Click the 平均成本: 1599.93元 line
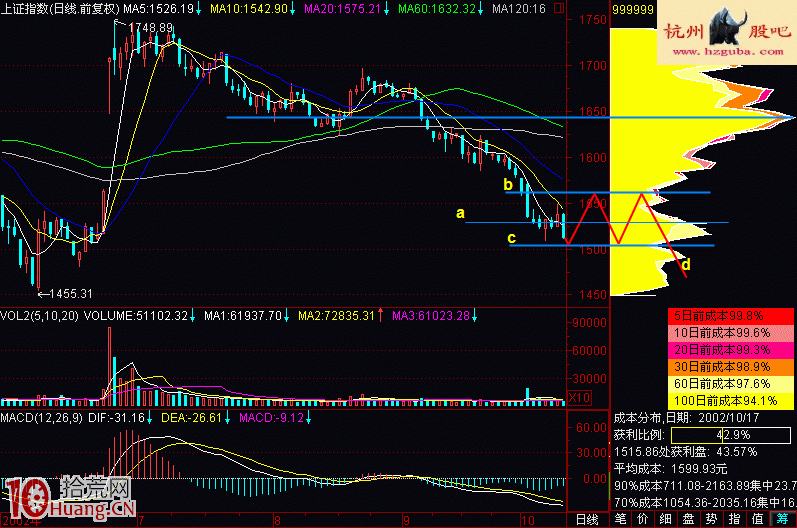This screenshot has width=797, height=528. (670, 469)
